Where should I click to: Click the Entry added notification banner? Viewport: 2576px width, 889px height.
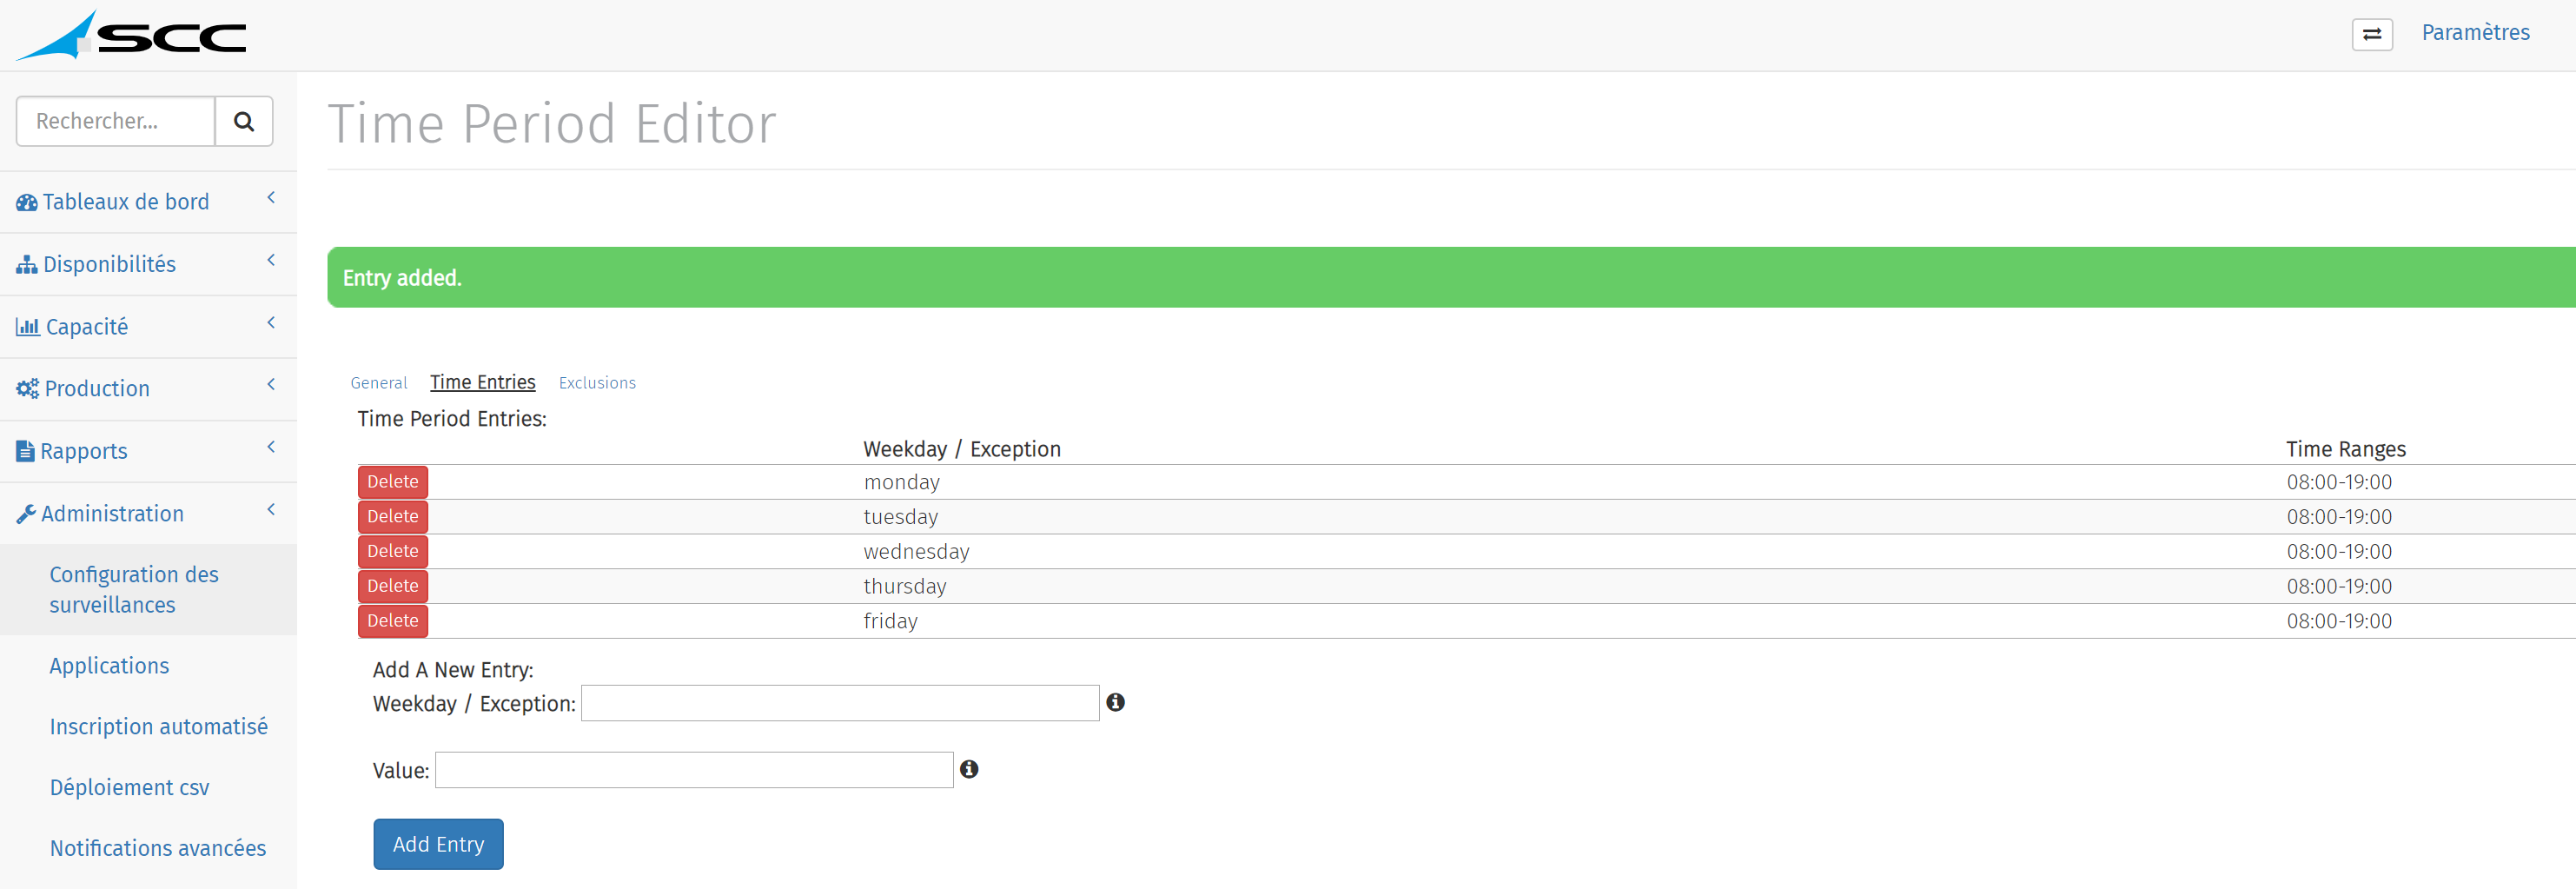tap(1451, 277)
